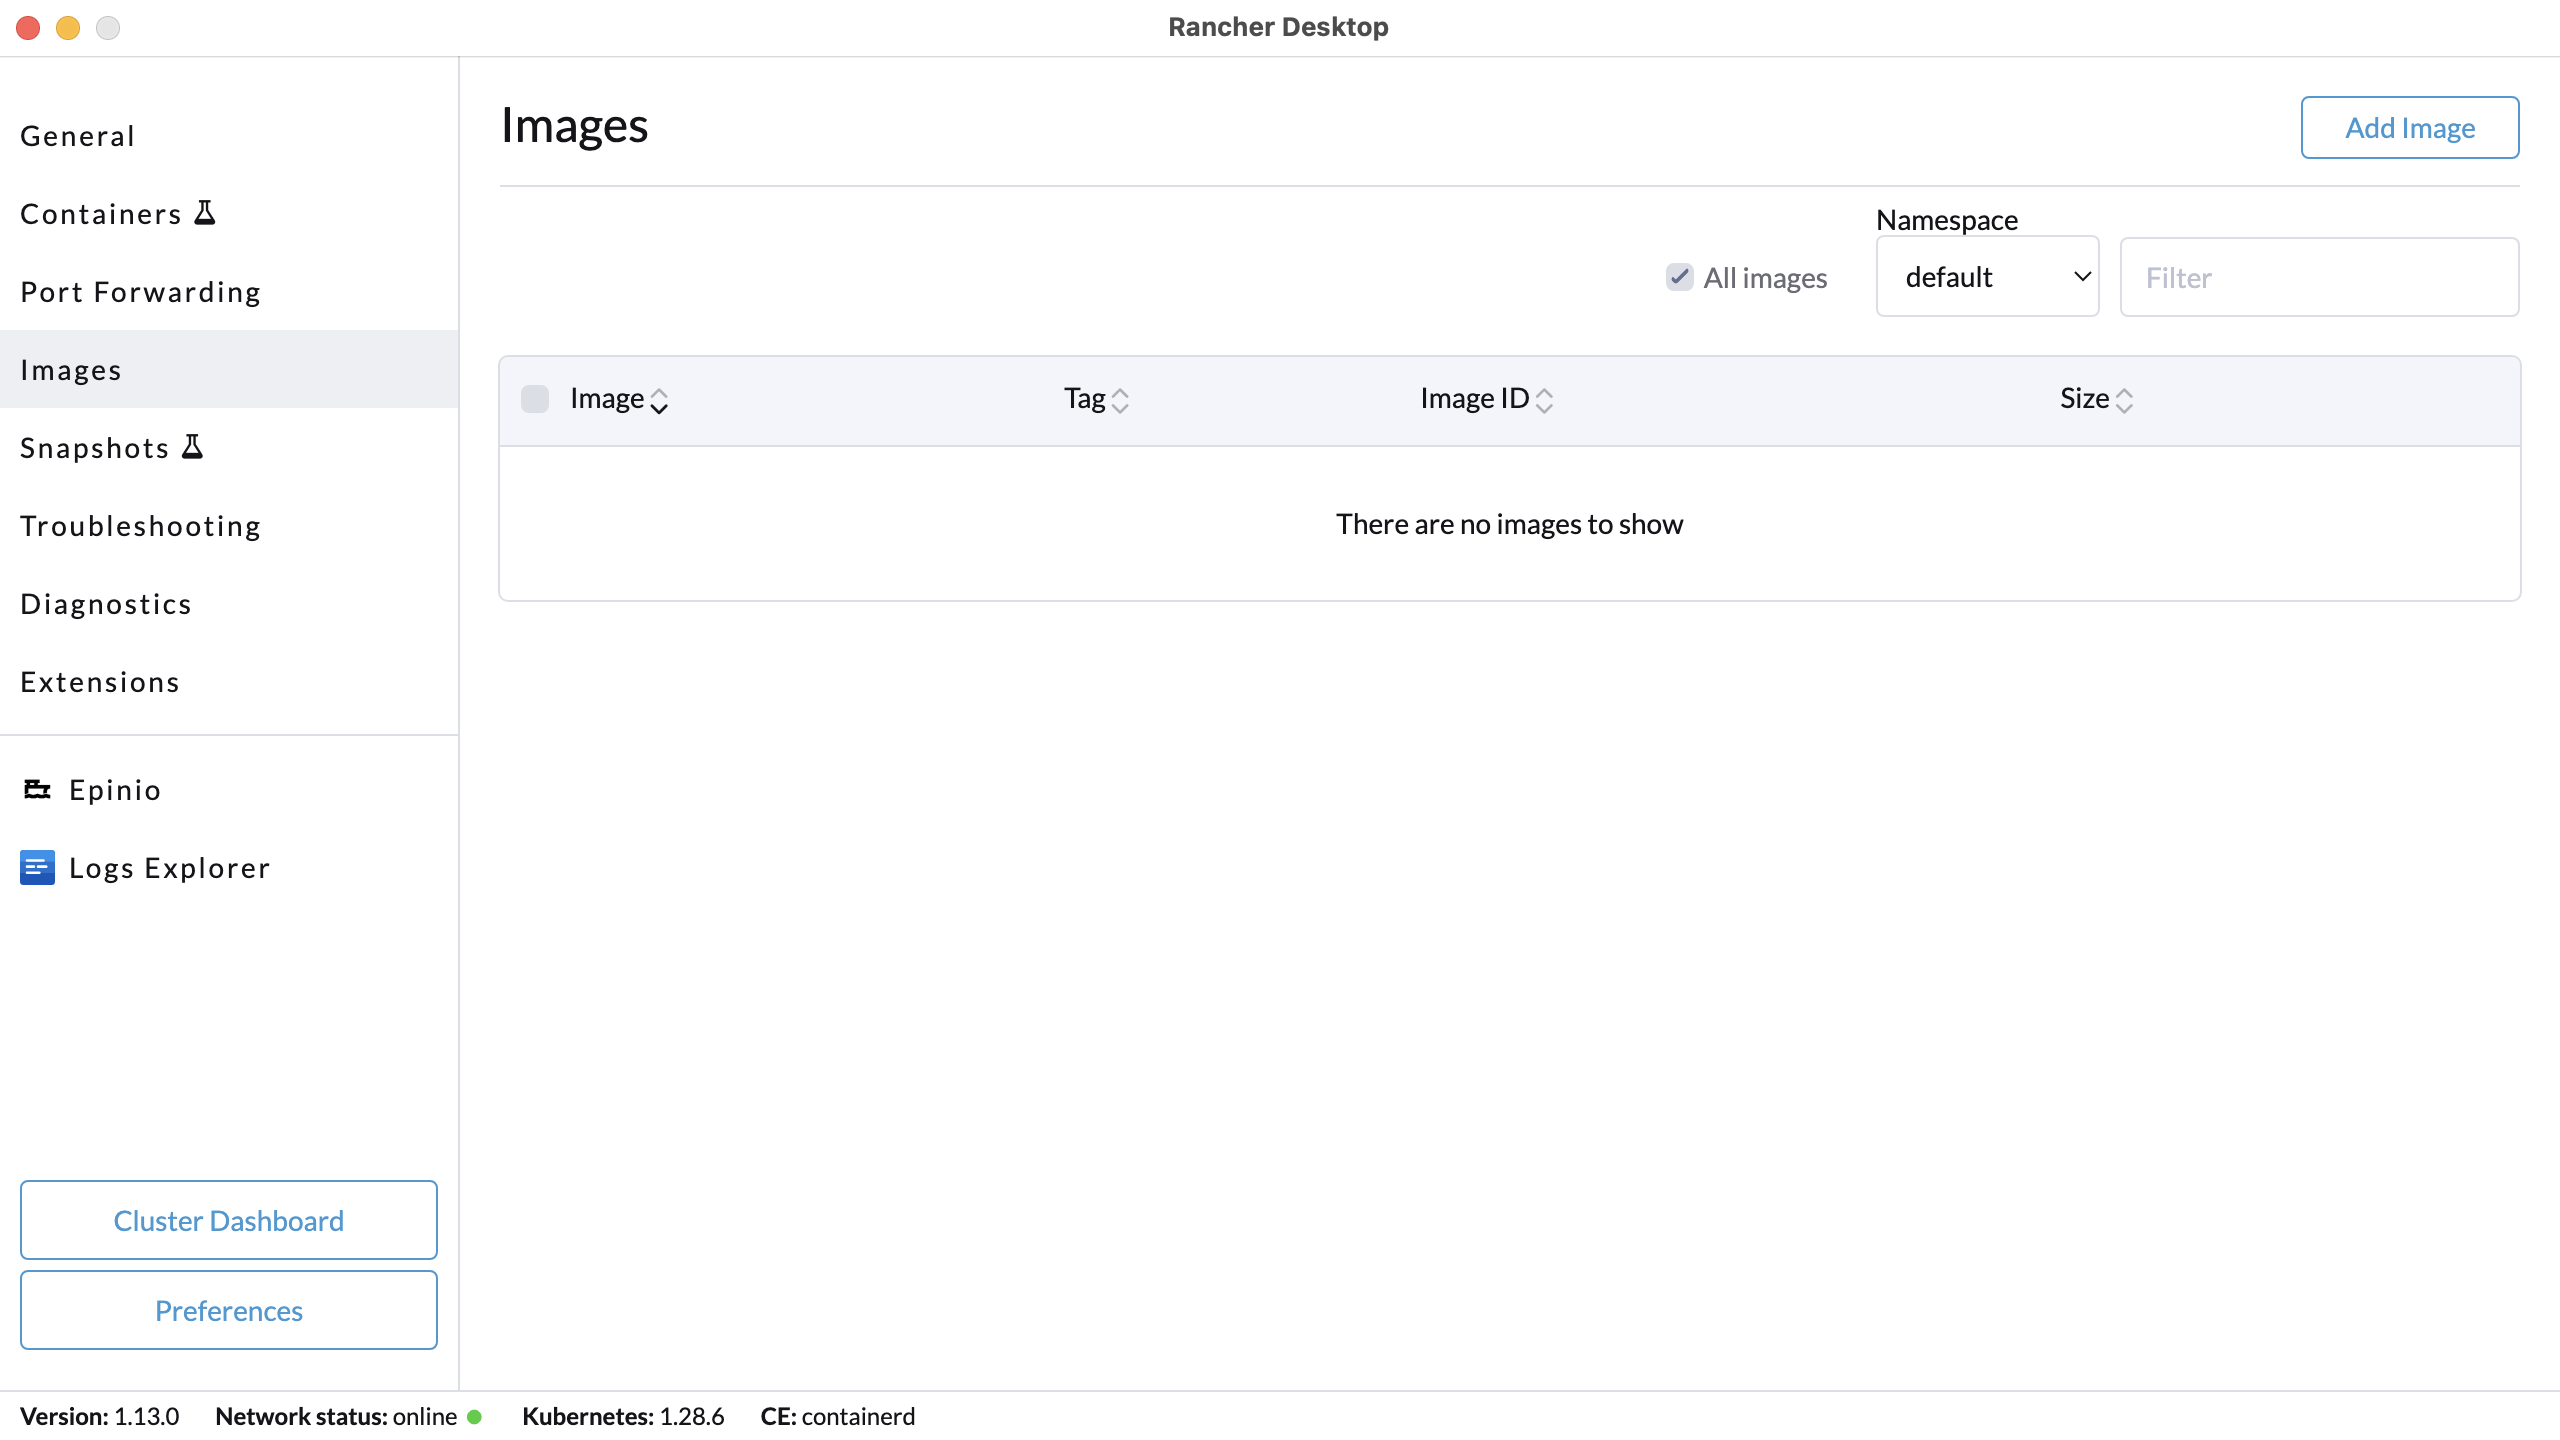Minimize the Rancher Desktop window
This screenshot has height=1440, width=2560.
68,27
